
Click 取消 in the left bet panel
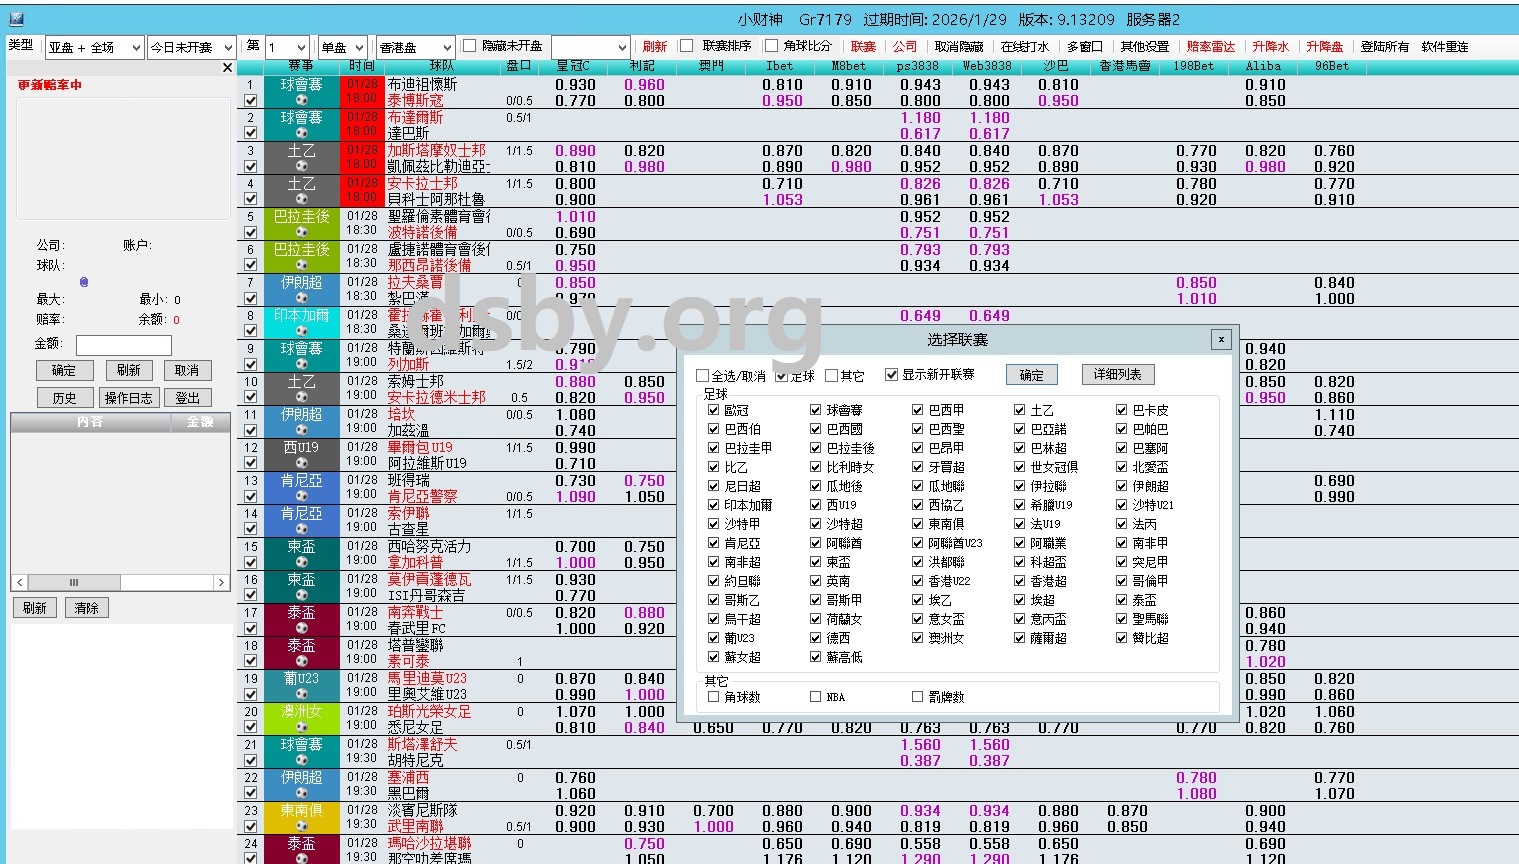coord(186,370)
